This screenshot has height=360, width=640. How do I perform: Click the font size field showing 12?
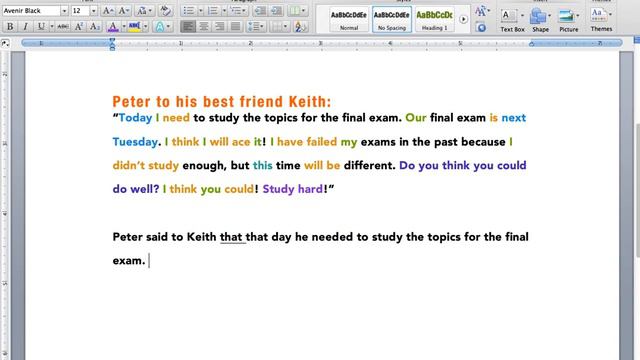(x=80, y=11)
